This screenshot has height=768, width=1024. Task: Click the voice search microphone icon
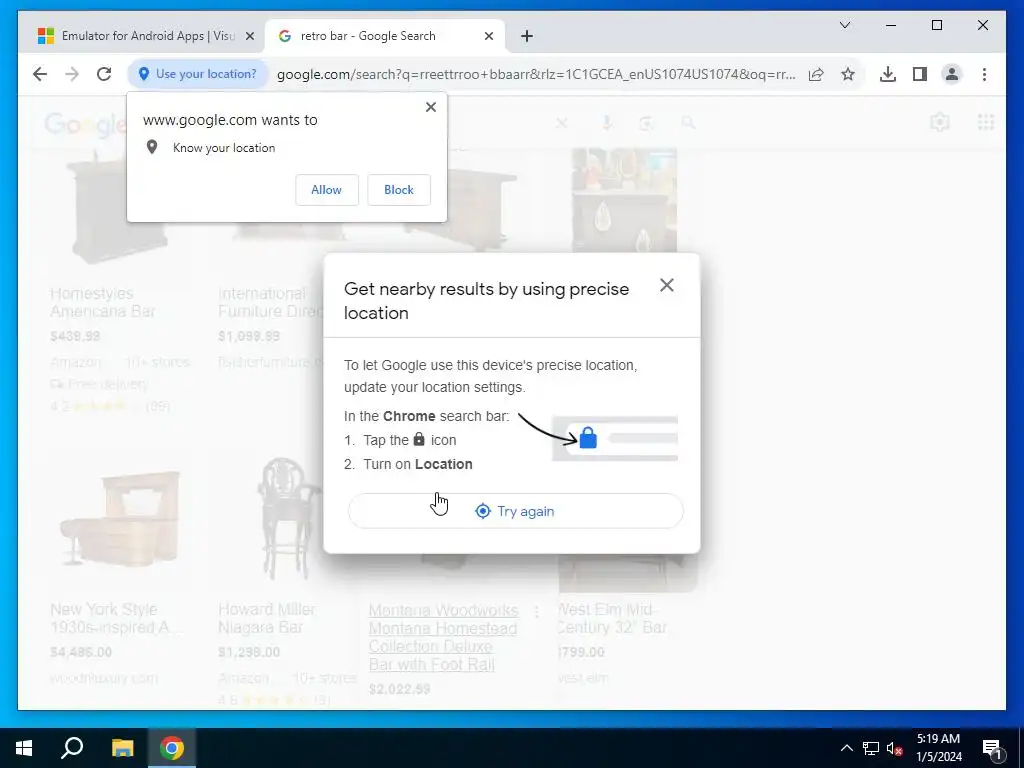(x=607, y=122)
